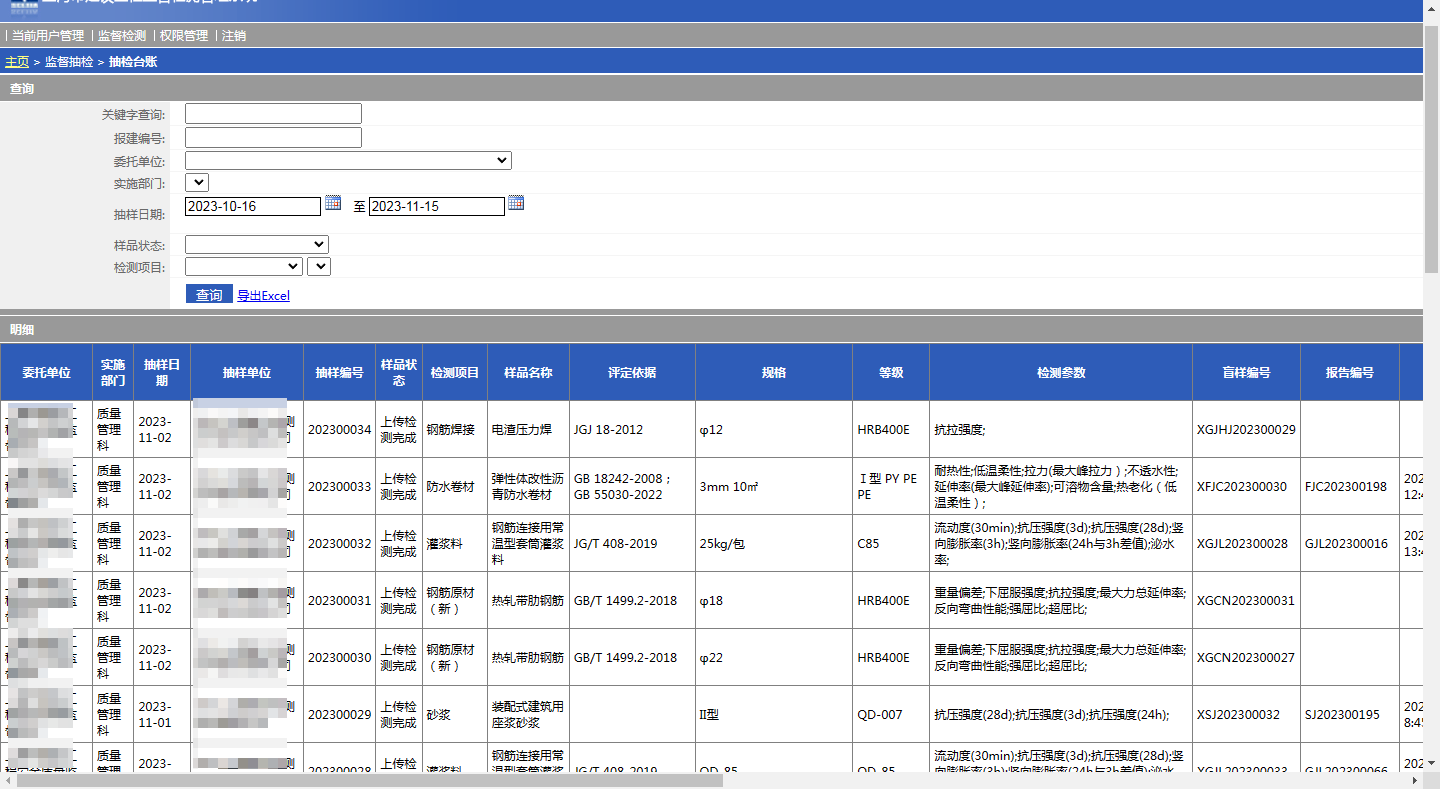Open the 实施部门 dropdown
Screen dimensions: 1440x789
pyautogui.click(x=197, y=182)
